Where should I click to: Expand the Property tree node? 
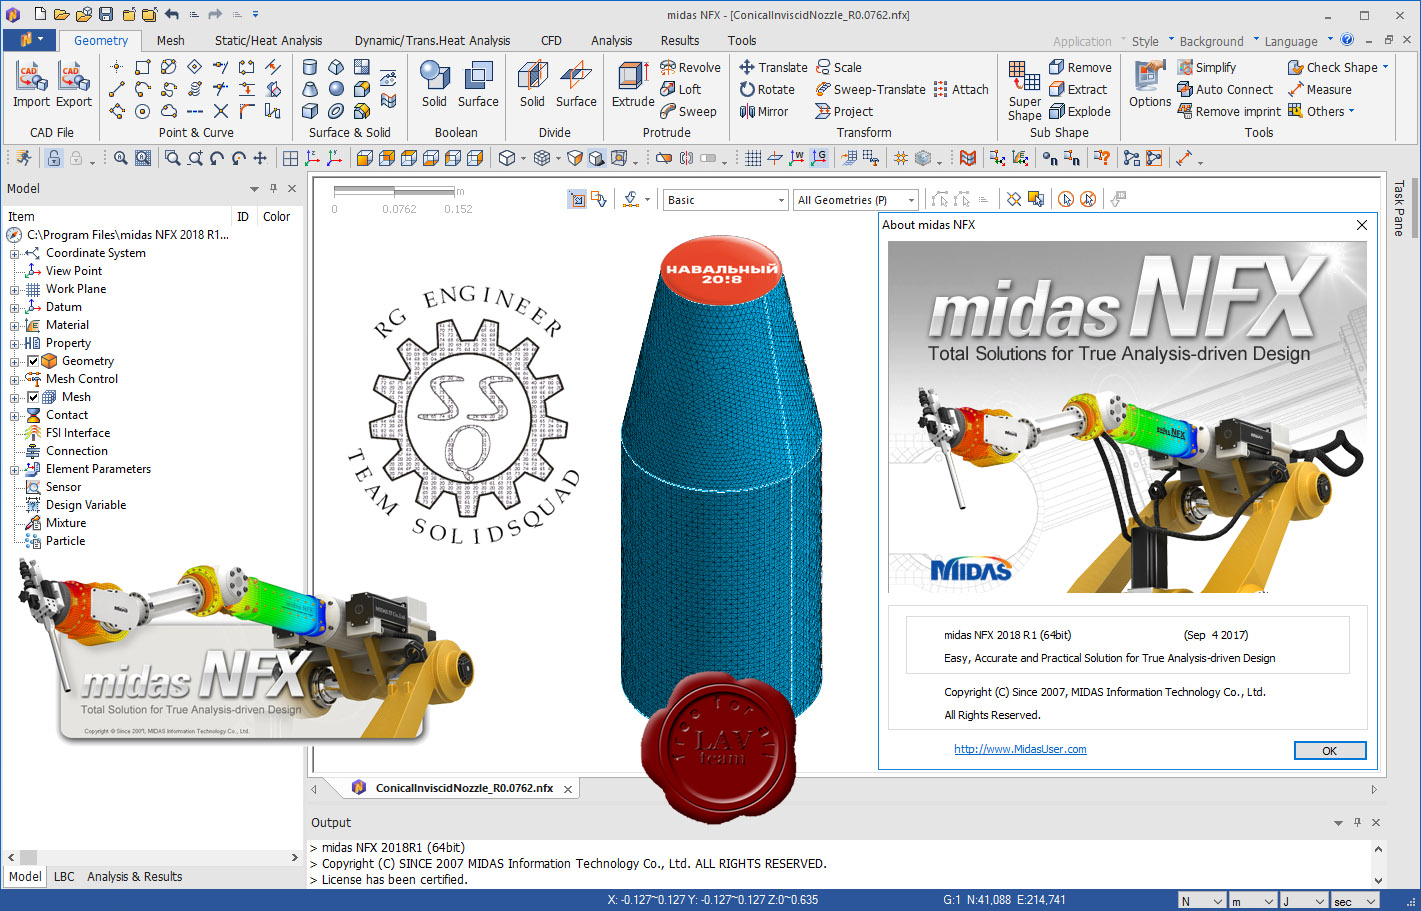pos(15,344)
